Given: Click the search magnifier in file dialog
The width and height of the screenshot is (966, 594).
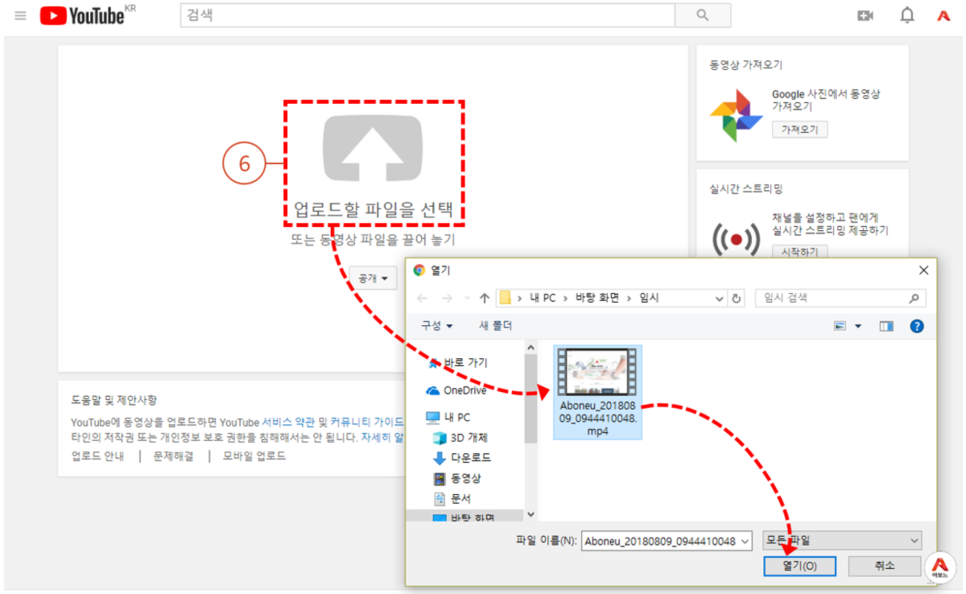Looking at the screenshot, I should [914, 298].
